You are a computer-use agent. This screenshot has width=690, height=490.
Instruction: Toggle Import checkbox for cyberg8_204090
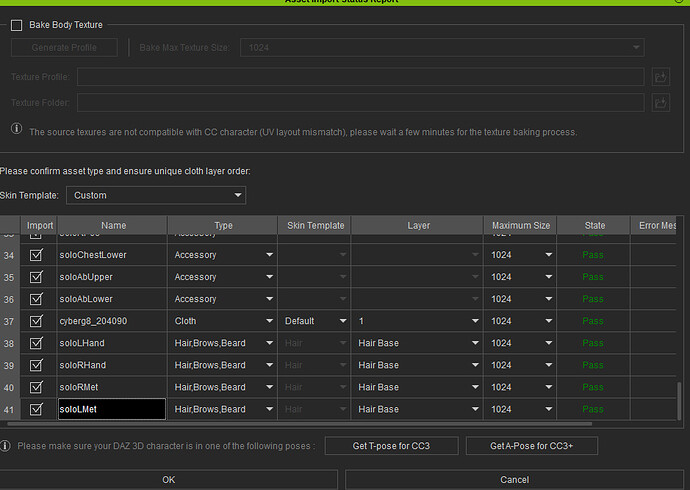coord(37,321)
